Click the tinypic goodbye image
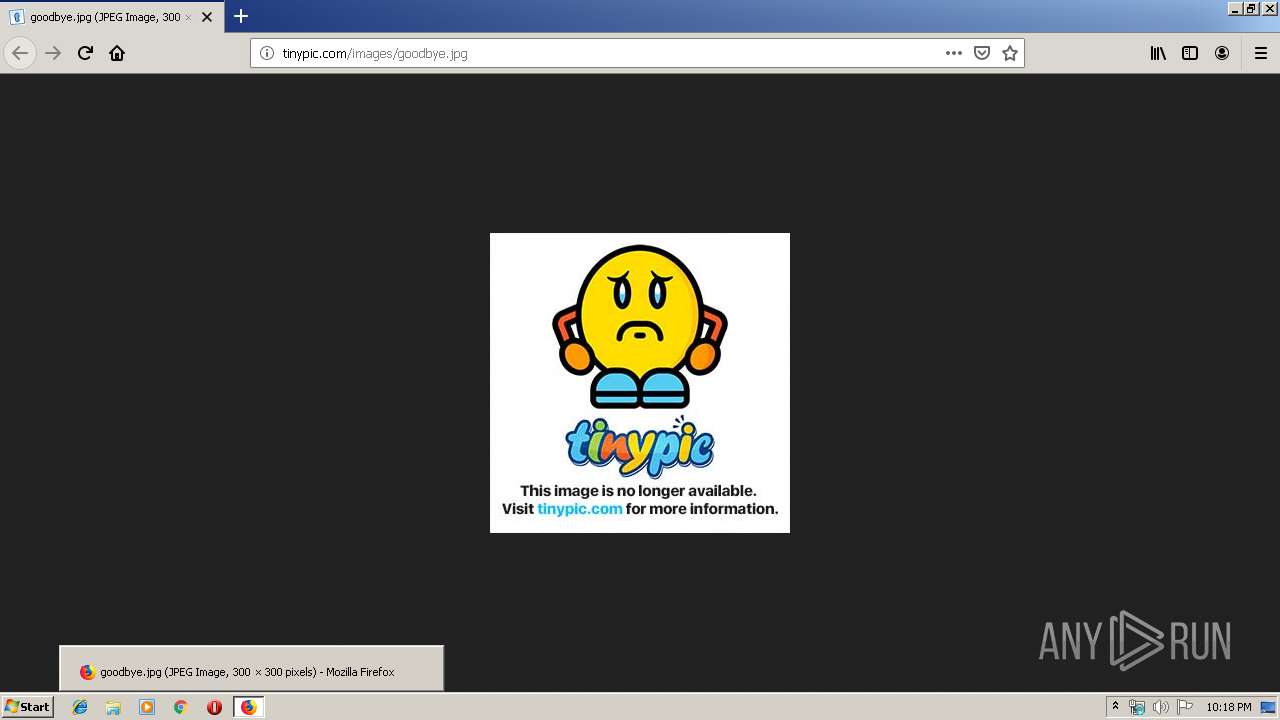The height and width of the screenshot is (720, 1280). coord(640,383)
